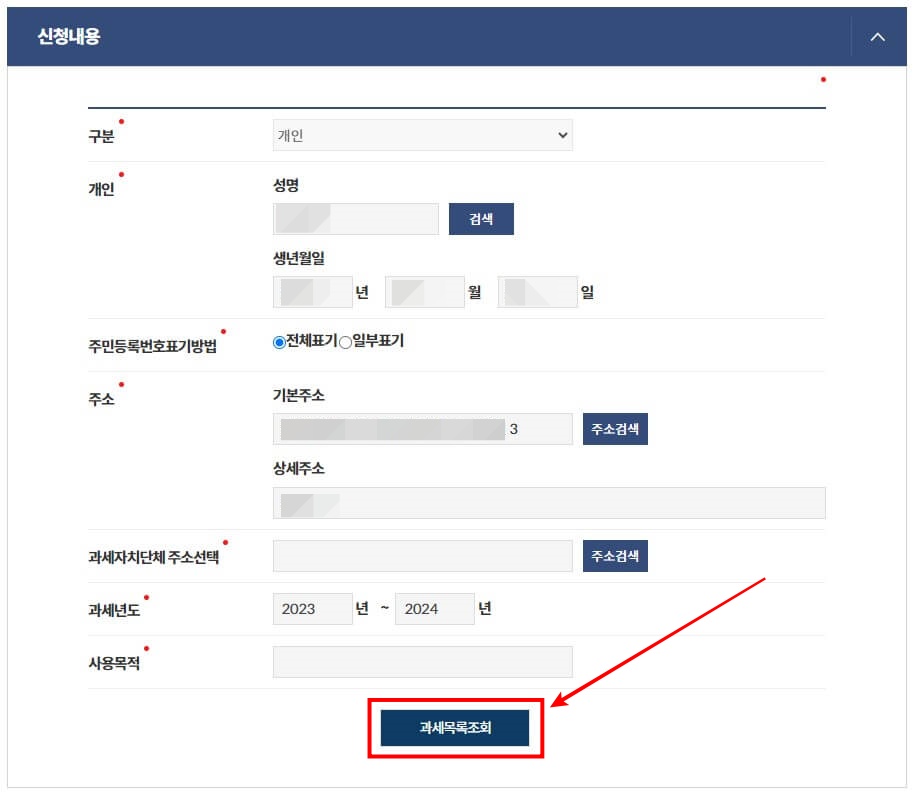Click the birth day field before 일

coord(537,292)
